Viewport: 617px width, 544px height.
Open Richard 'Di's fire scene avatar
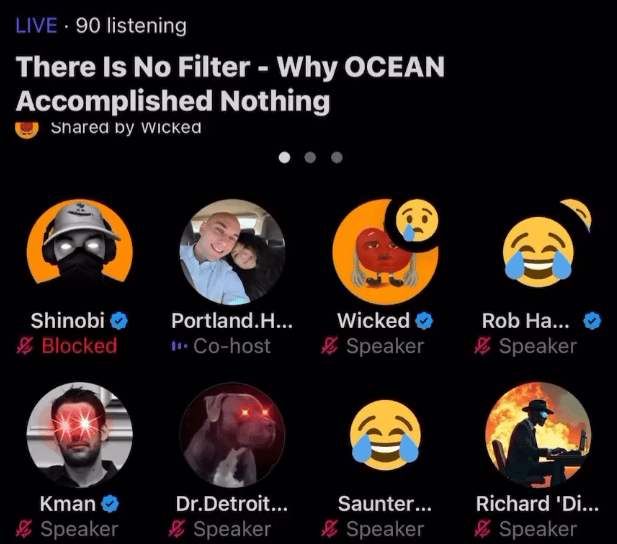[x=538, y=435]
